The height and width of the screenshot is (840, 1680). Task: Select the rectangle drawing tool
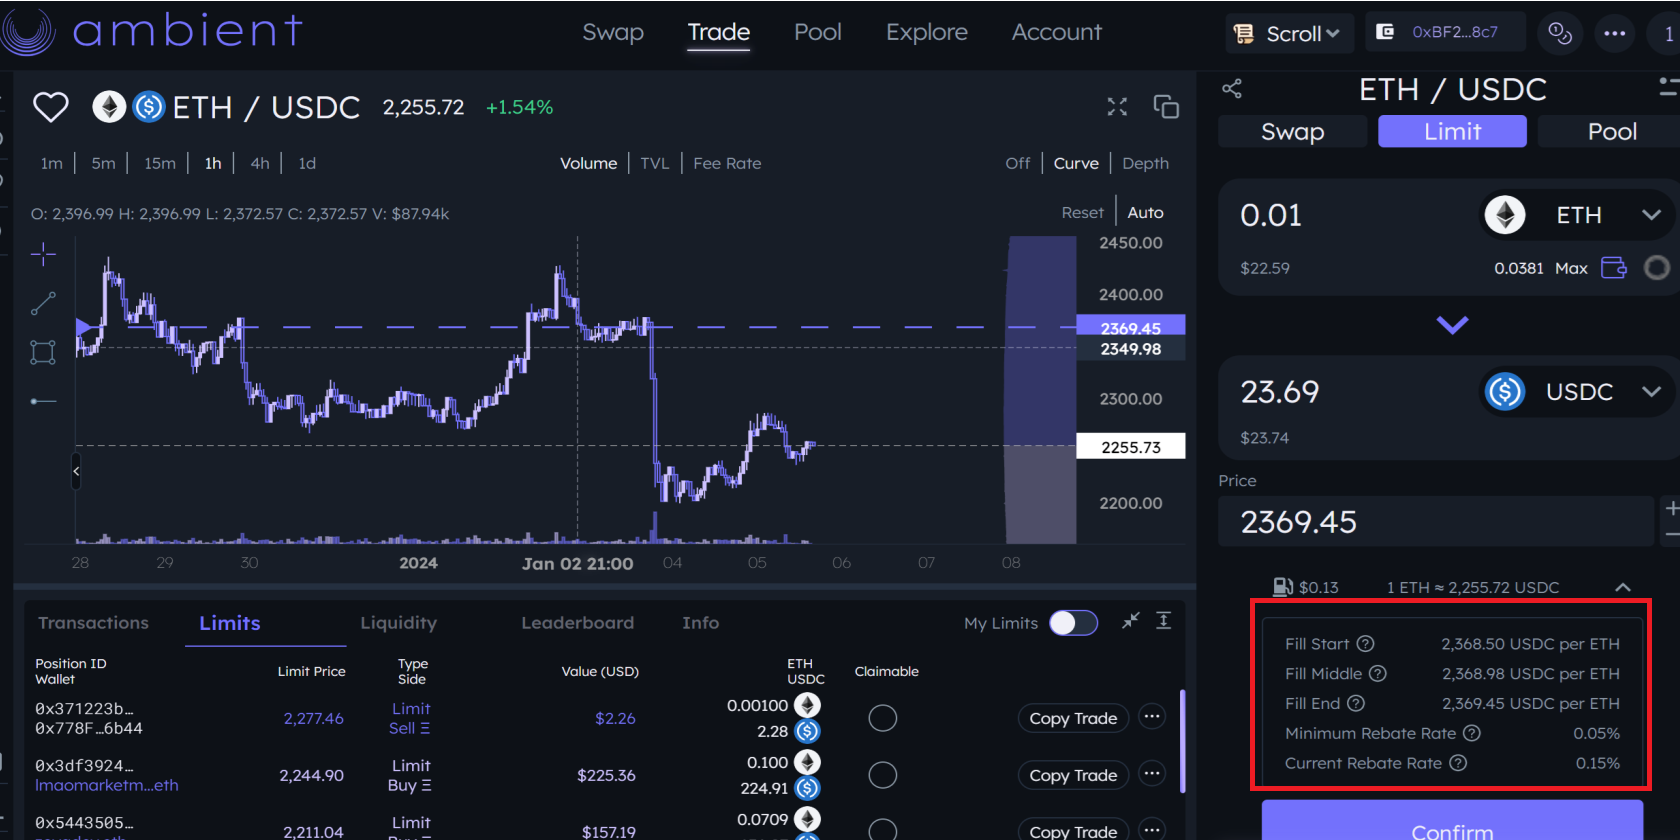[x=43, y=352]
